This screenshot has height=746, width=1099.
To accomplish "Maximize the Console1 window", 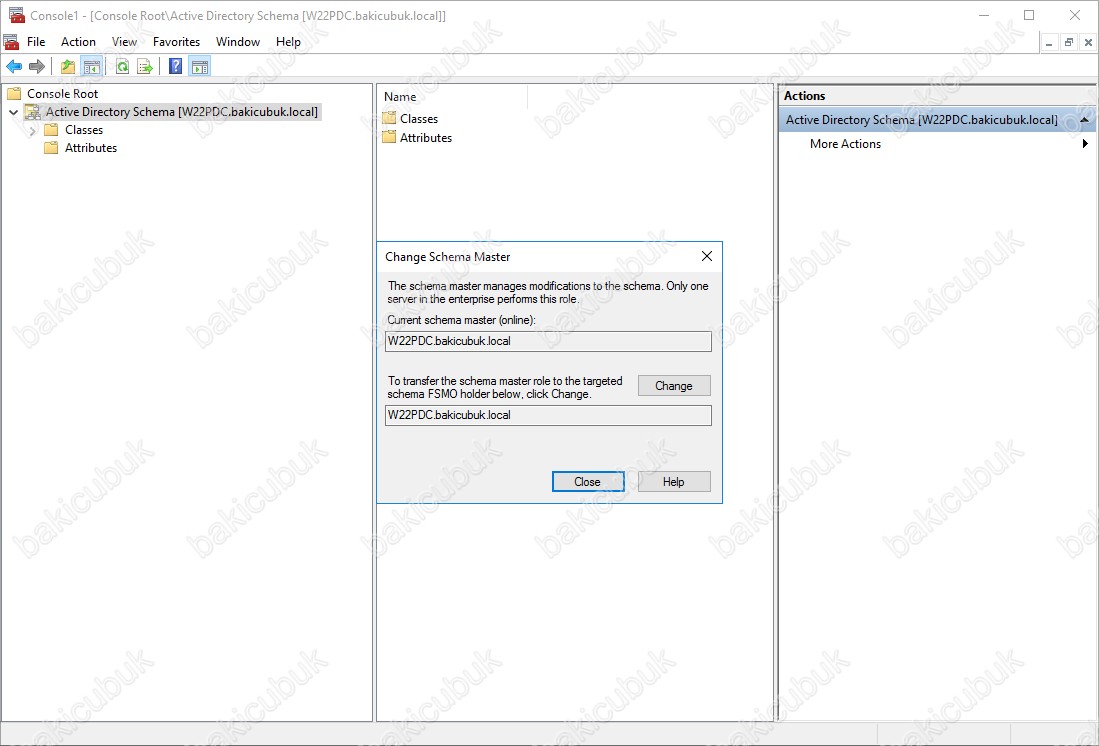I will click(x=1029, y=15).
